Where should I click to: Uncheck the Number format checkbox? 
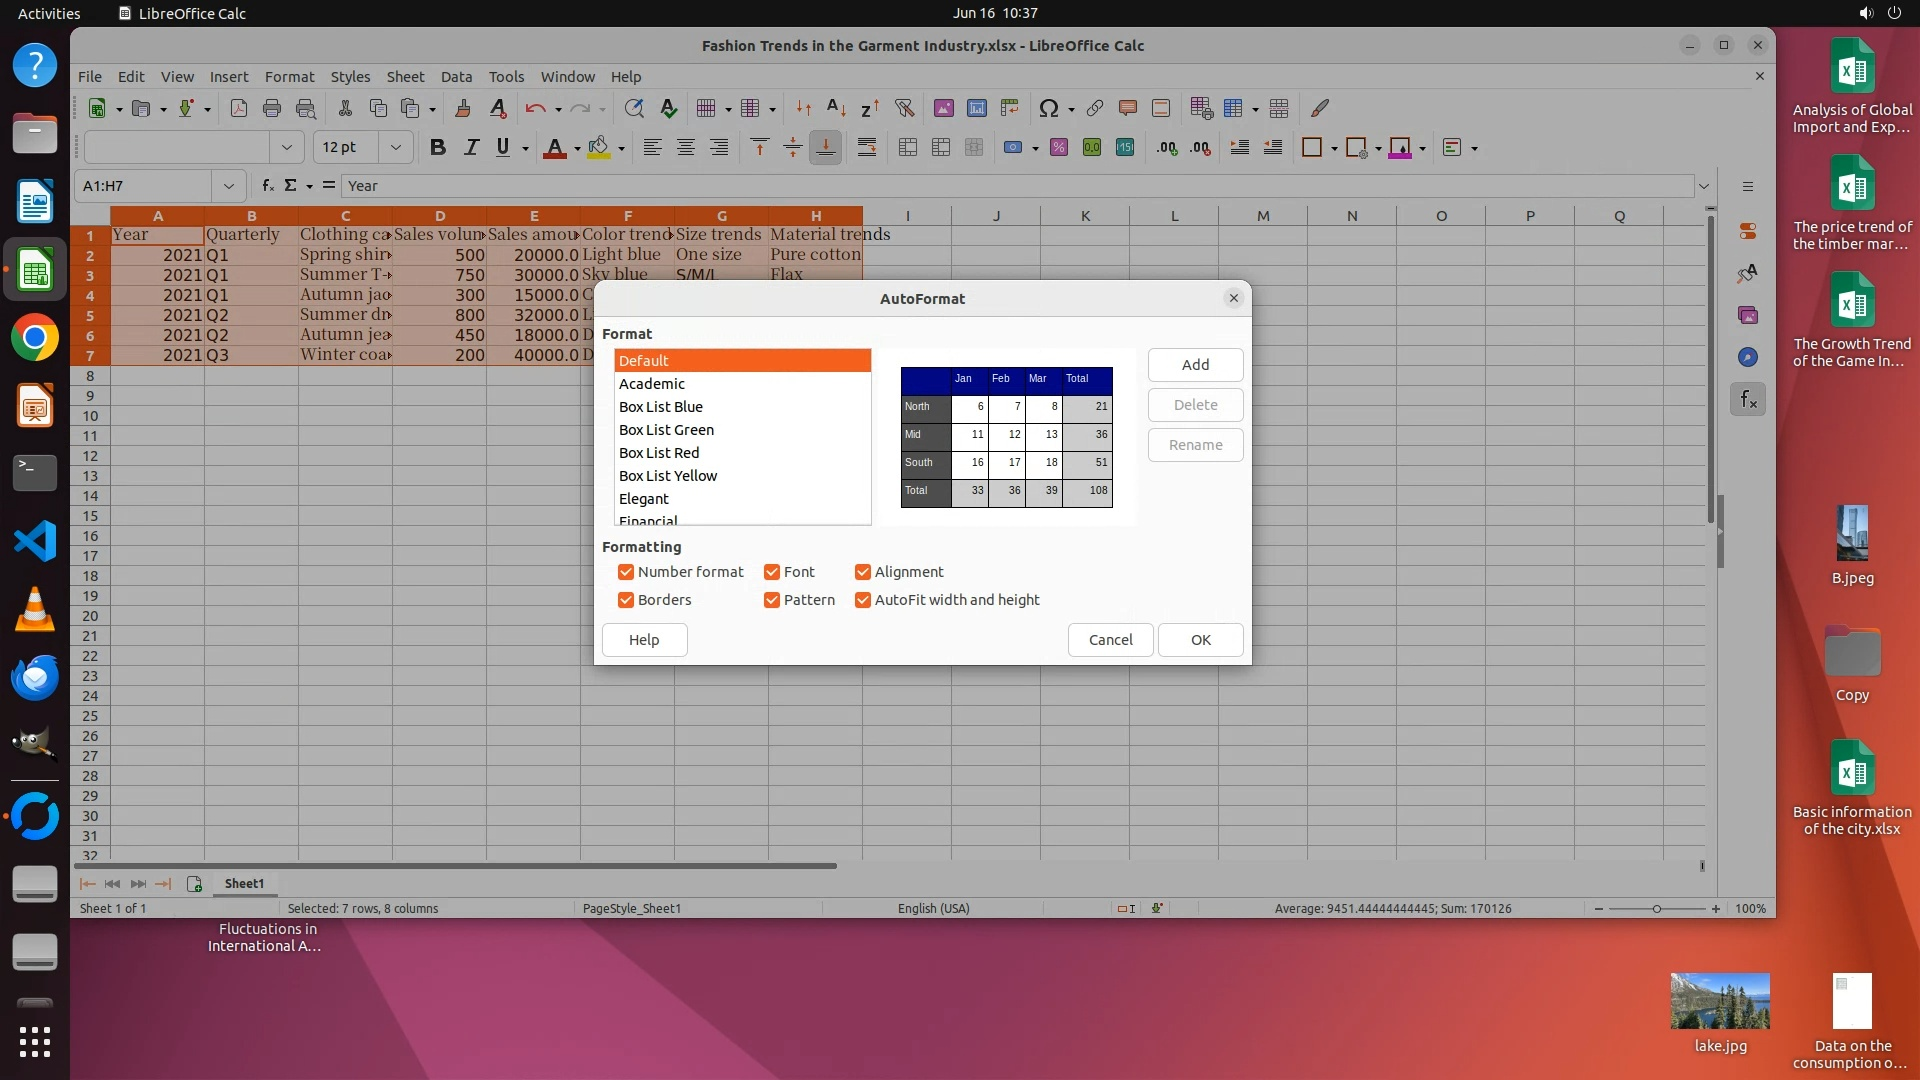[626, 572]
